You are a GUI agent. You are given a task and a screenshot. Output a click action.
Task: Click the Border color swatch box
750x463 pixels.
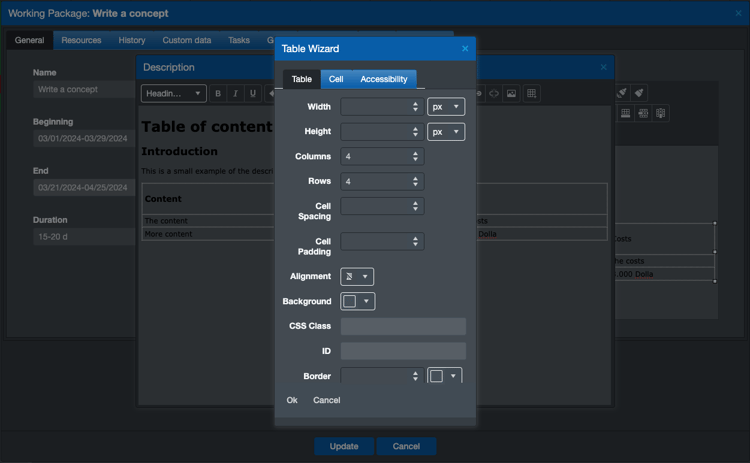coord(436,376)
